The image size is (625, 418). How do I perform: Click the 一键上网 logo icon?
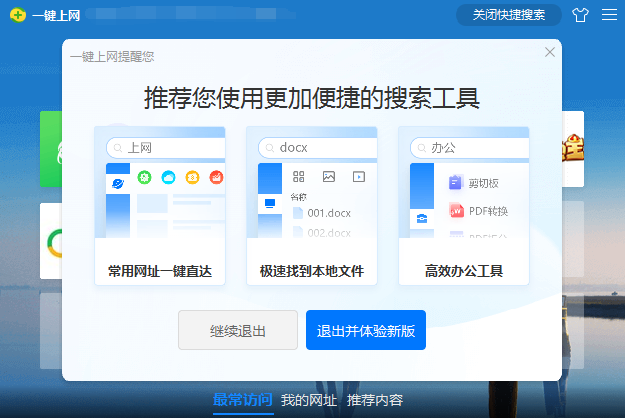click(17, 15)
